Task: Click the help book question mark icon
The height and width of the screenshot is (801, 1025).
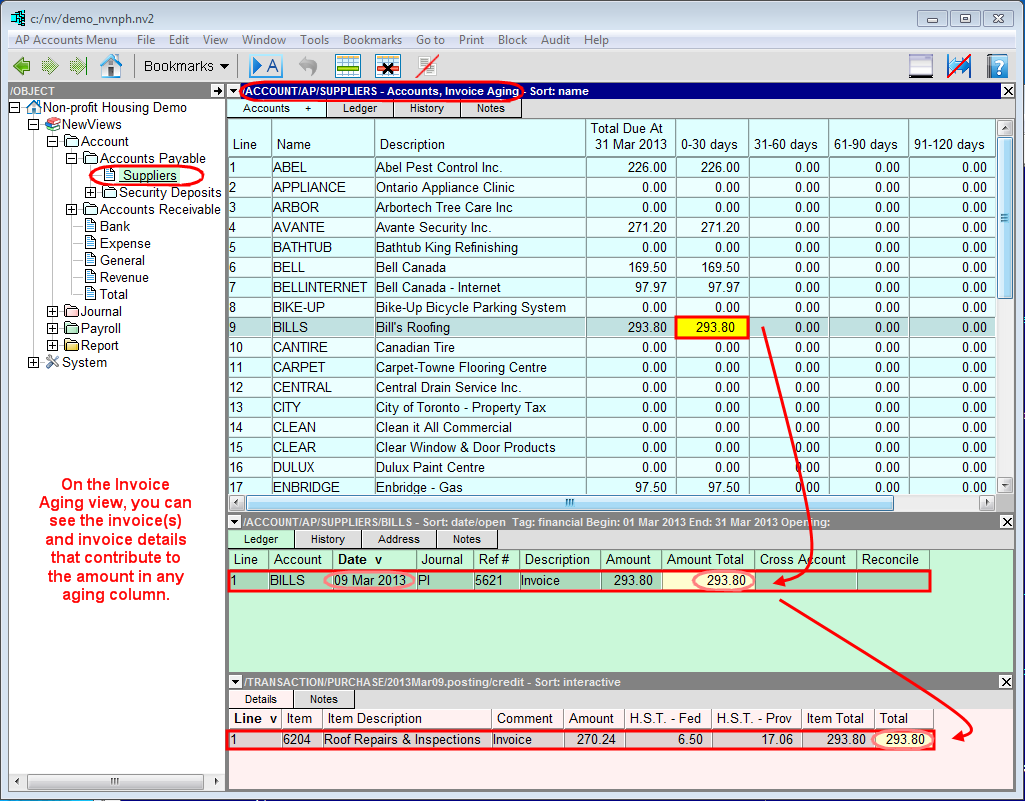Action: pos(996,66)
